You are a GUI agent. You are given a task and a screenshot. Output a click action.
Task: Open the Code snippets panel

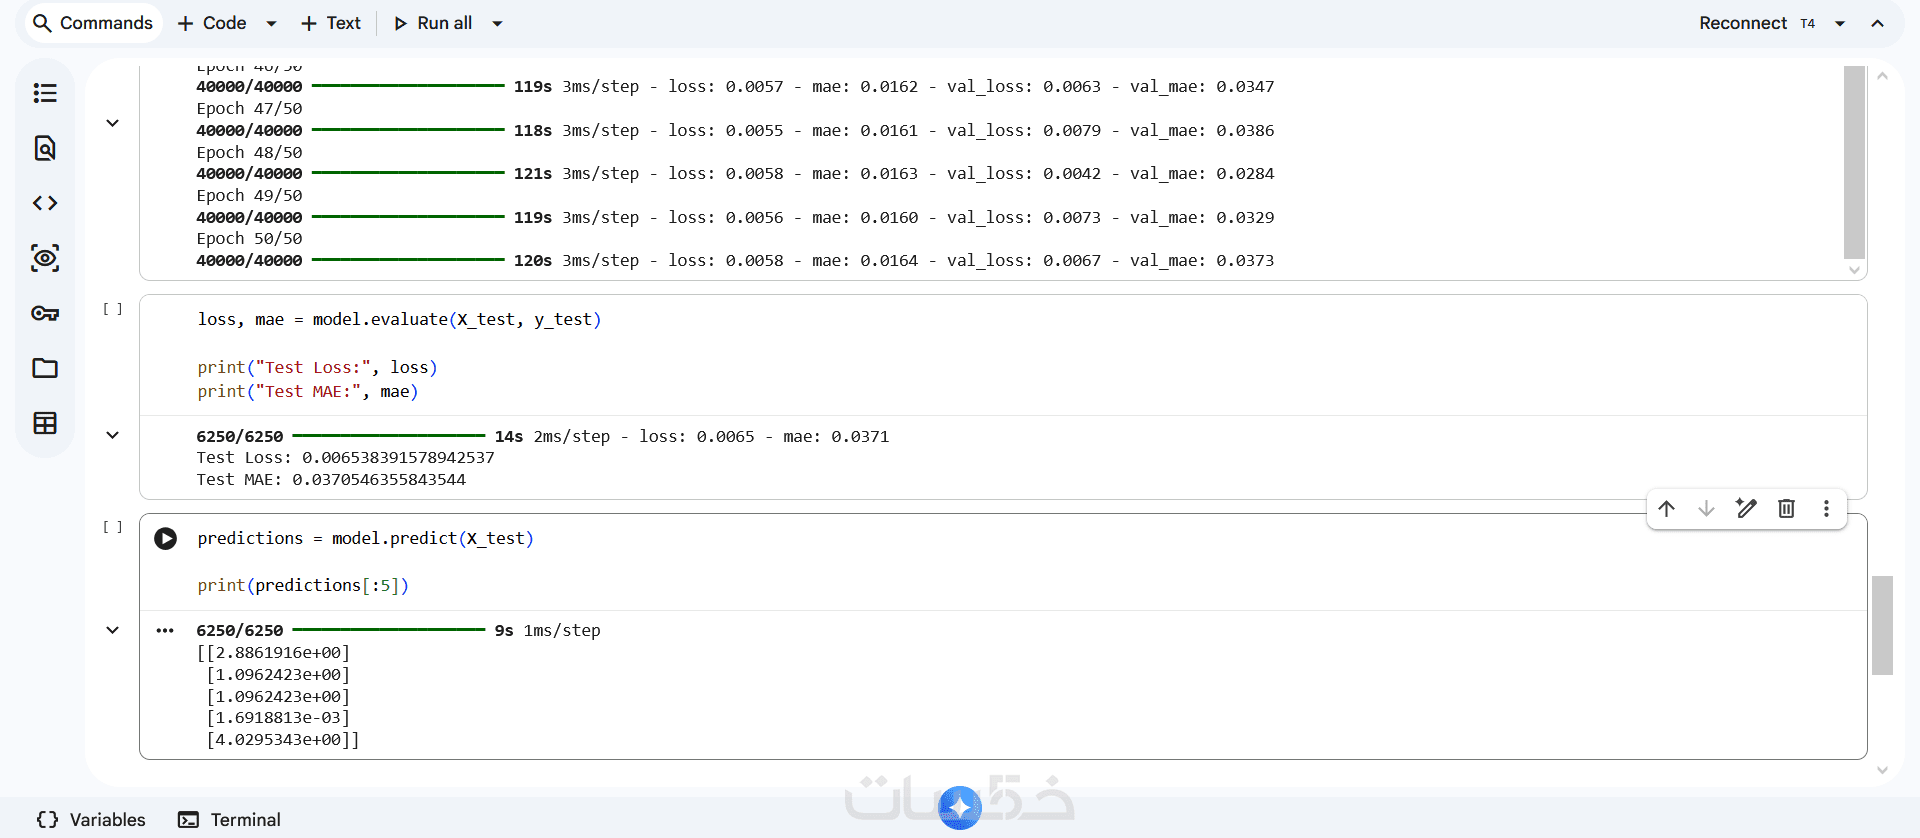pyautogui.click(x=45, y=203)
